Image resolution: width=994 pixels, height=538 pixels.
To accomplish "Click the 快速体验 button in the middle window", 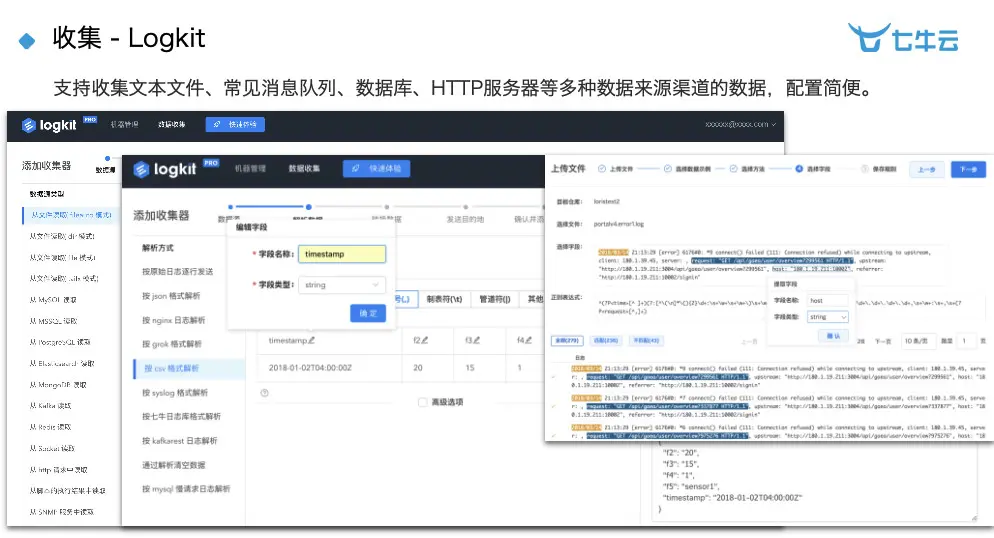I will (377, 169).
